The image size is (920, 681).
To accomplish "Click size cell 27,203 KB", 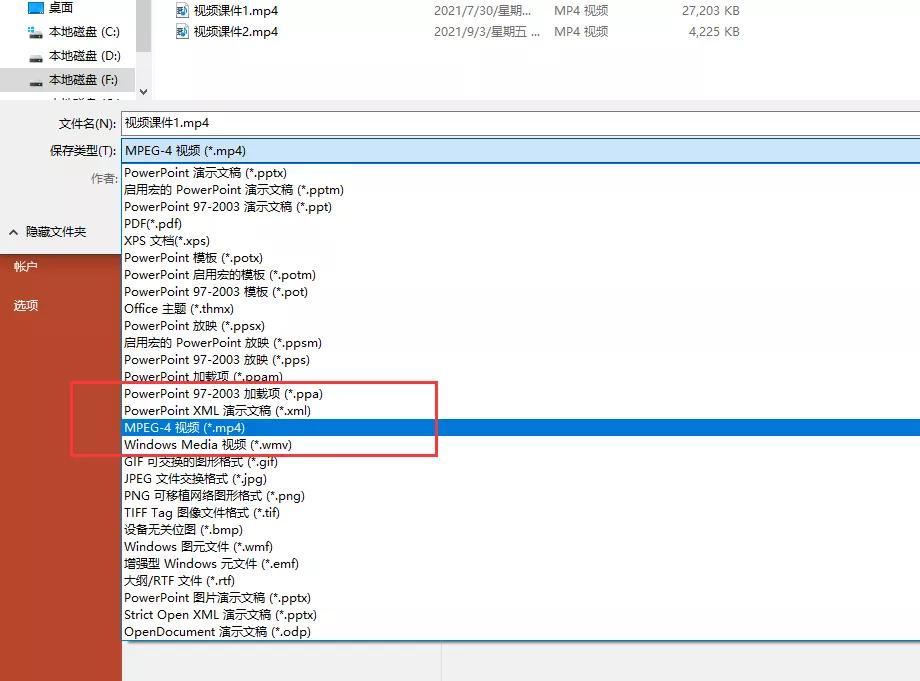I will [711, 11].
